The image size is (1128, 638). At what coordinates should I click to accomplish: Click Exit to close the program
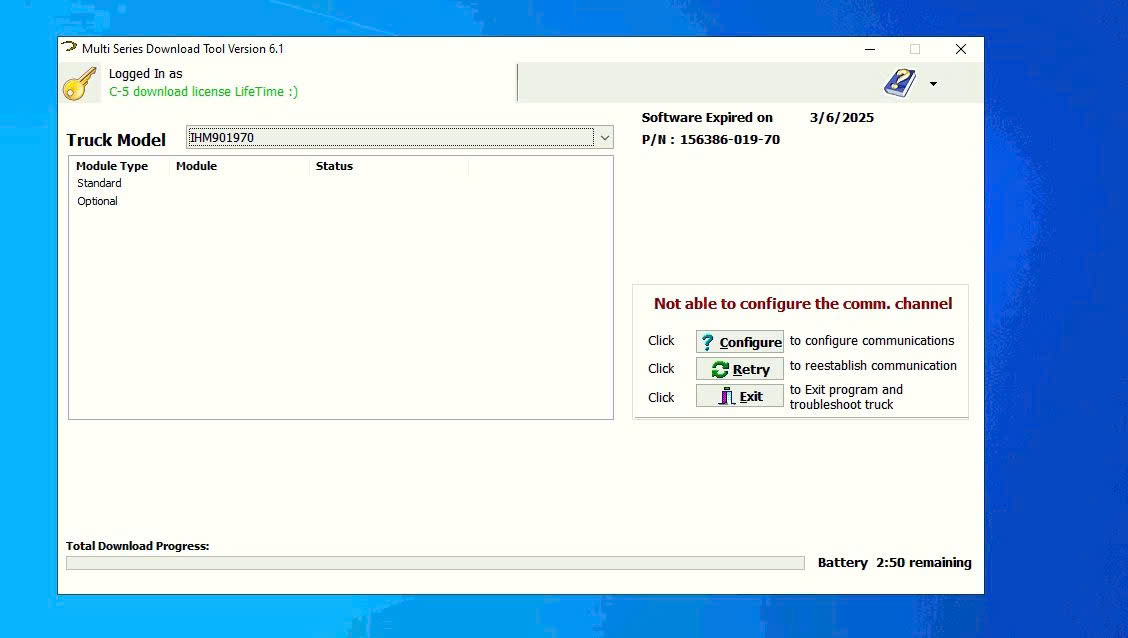740,395
